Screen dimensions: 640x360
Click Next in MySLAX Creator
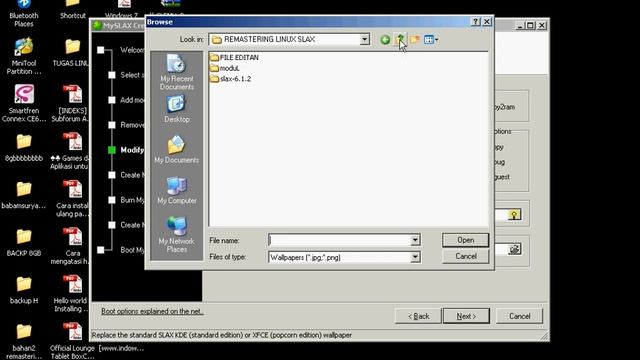tap(466, 316)
